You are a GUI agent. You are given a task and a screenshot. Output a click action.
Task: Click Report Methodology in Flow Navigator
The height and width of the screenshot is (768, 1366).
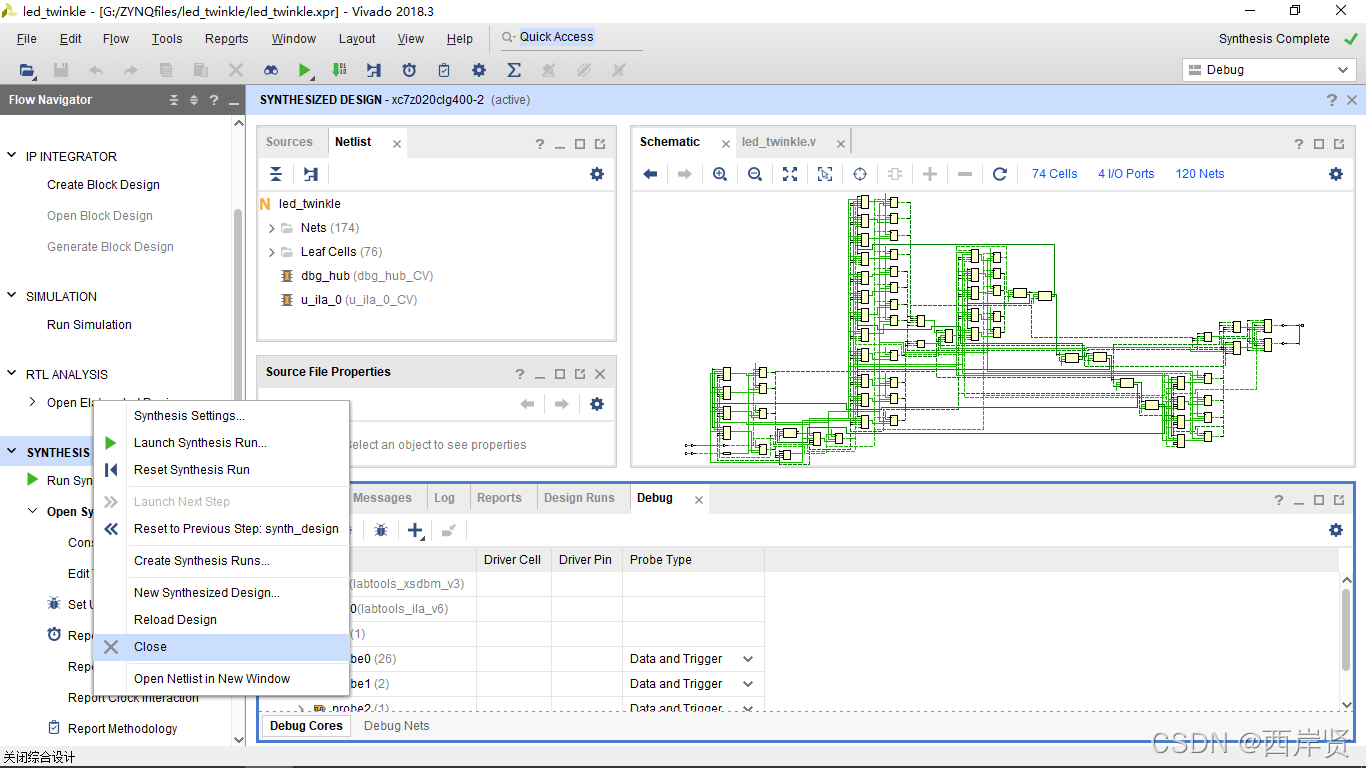[x=122, y=729]
